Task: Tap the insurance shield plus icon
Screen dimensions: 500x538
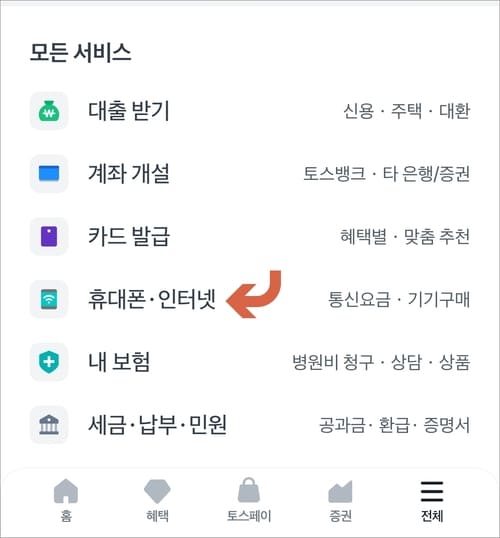Action: click(x=49, y=362)
